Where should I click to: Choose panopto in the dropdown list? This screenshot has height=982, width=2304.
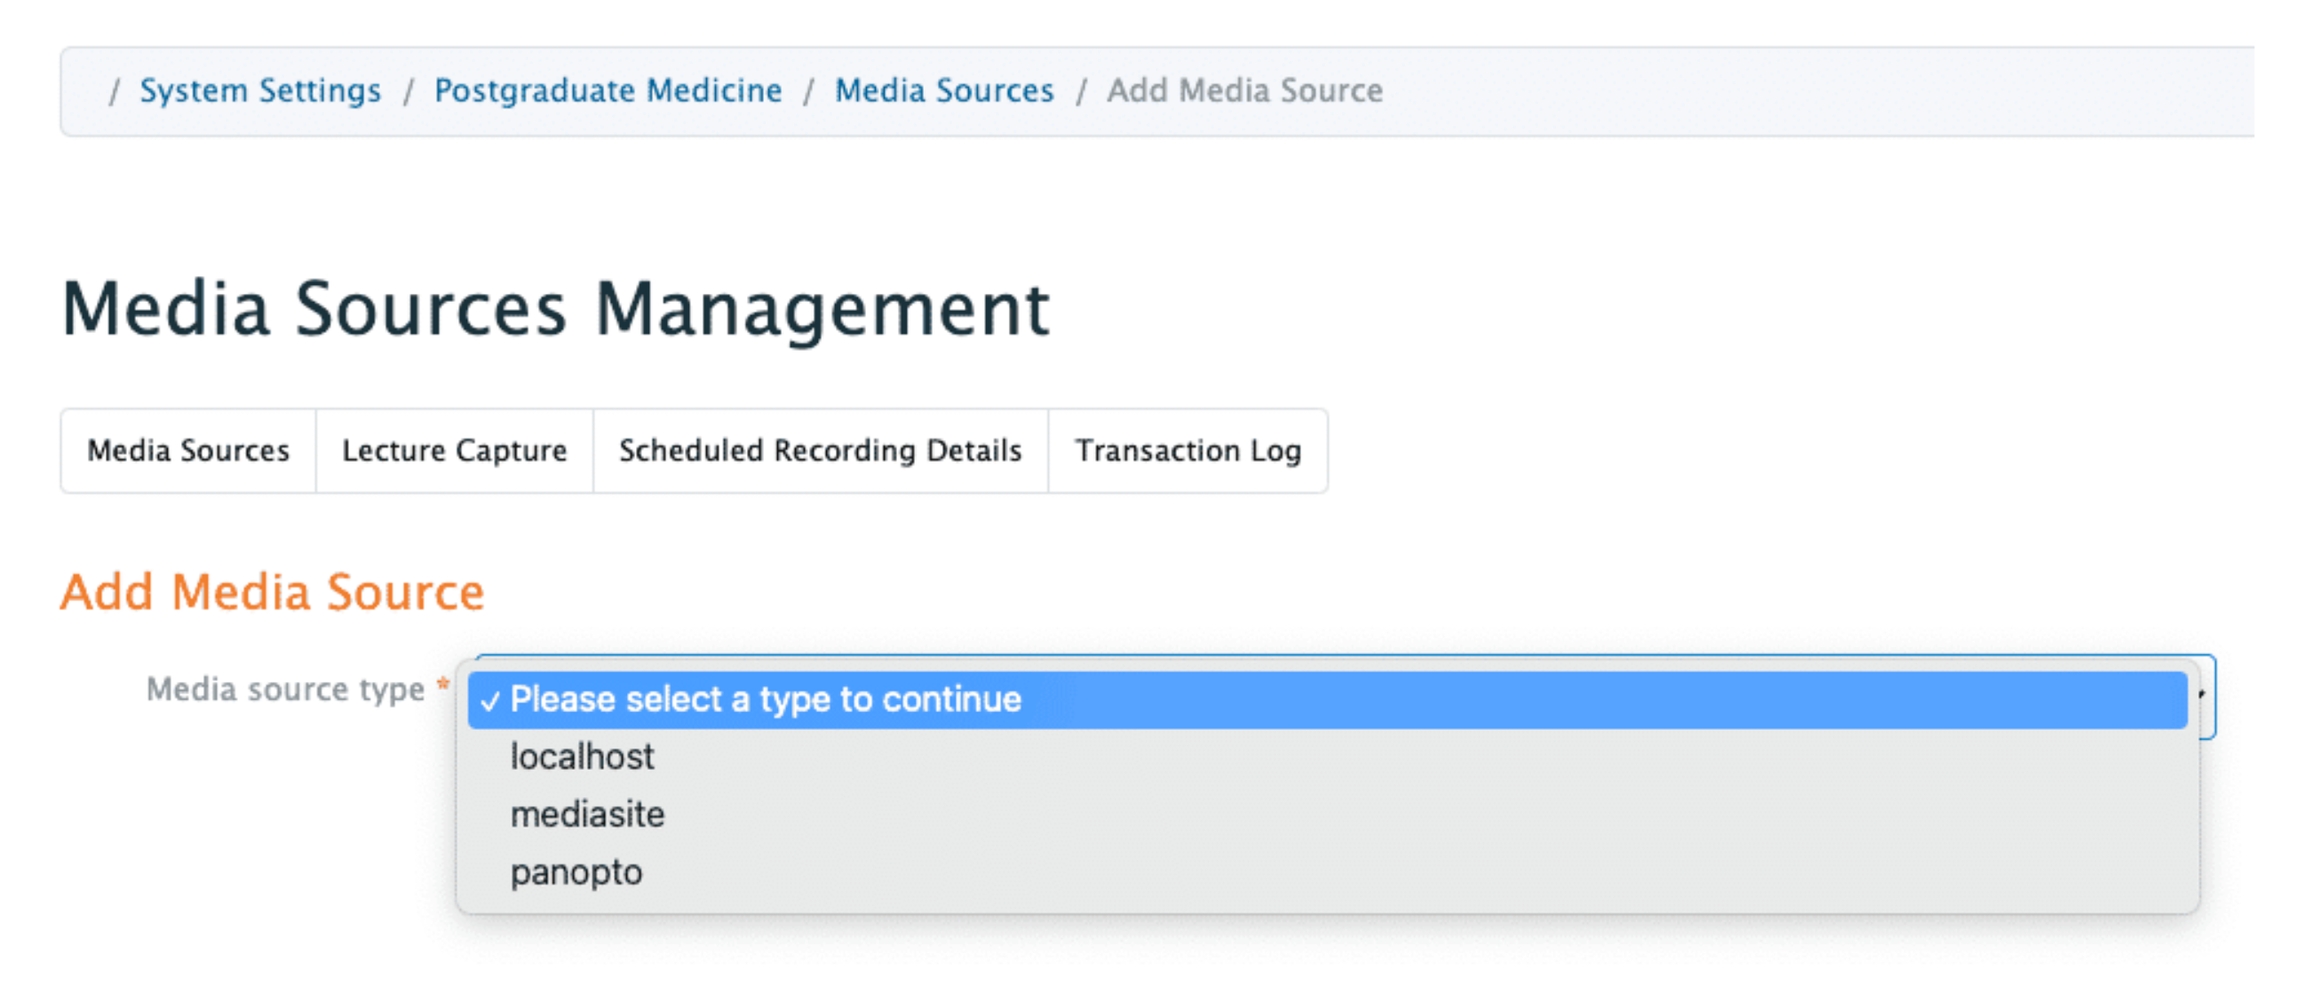tap(576, 873)
